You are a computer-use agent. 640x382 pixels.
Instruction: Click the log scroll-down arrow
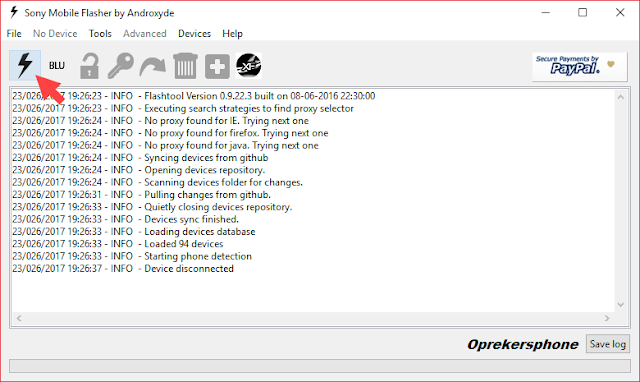[x=621, y=304]
